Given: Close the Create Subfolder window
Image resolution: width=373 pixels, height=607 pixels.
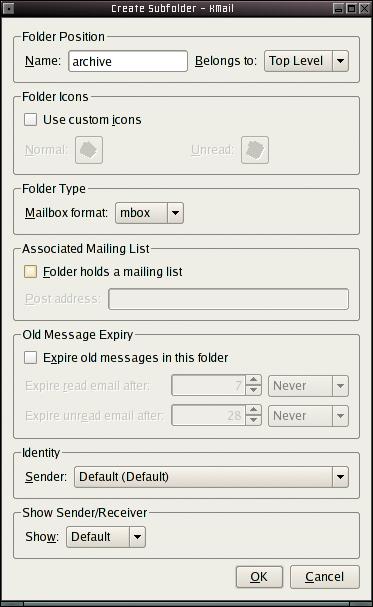Looking at the screenshot, I should coord(364,8).
